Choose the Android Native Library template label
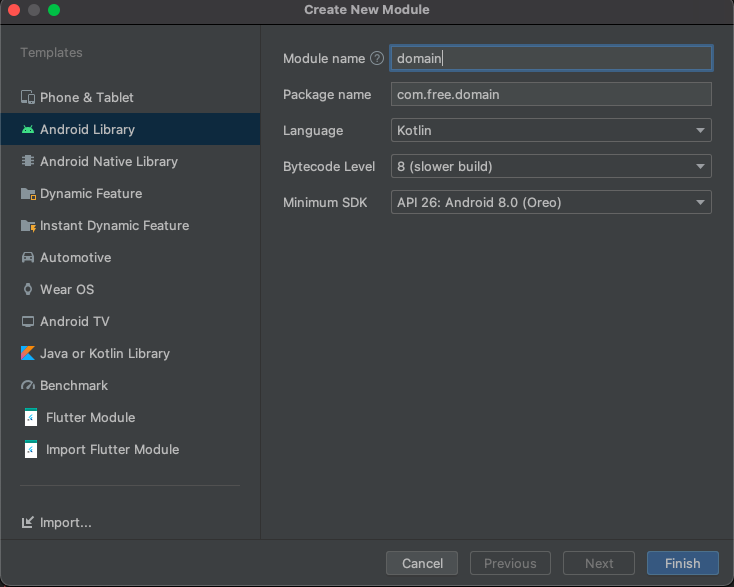 [109, 161]
